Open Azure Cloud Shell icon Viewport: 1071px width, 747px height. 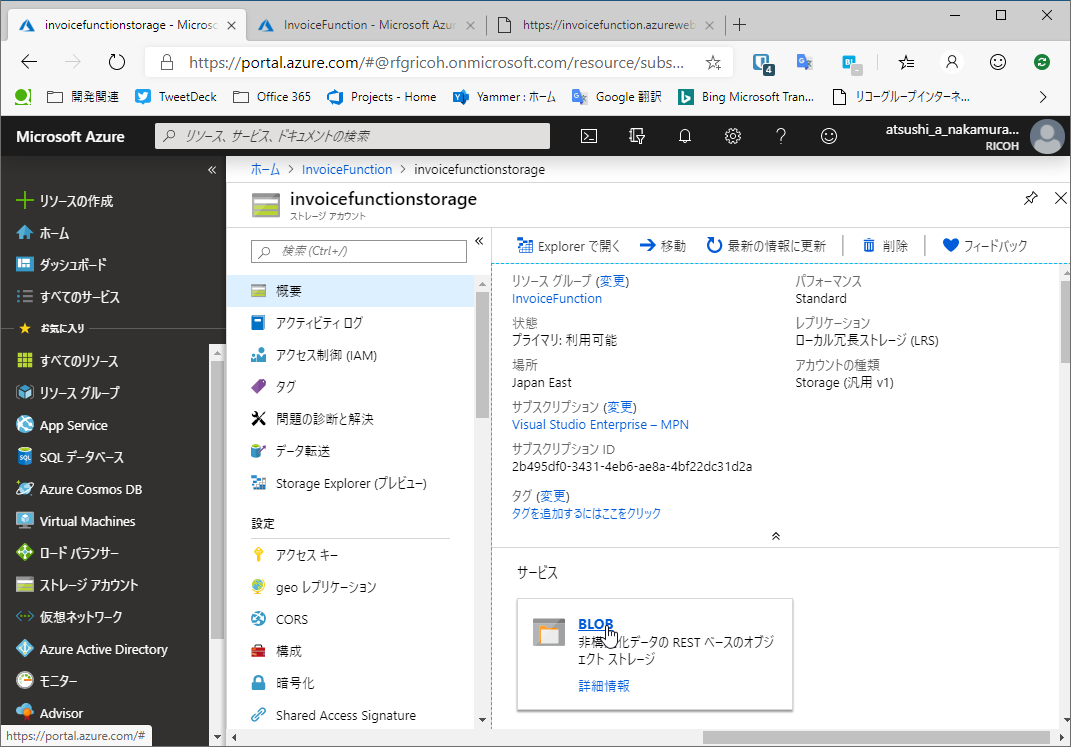tap(588, 136)
